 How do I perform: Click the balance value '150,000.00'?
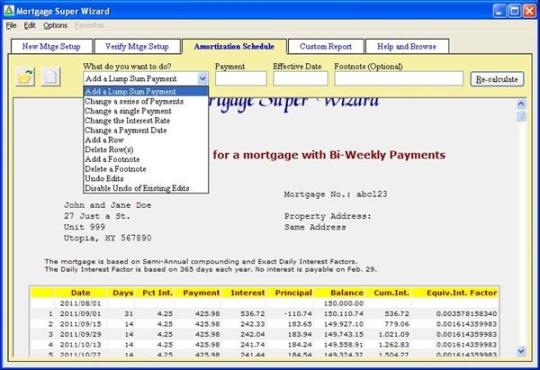point(343,303)
